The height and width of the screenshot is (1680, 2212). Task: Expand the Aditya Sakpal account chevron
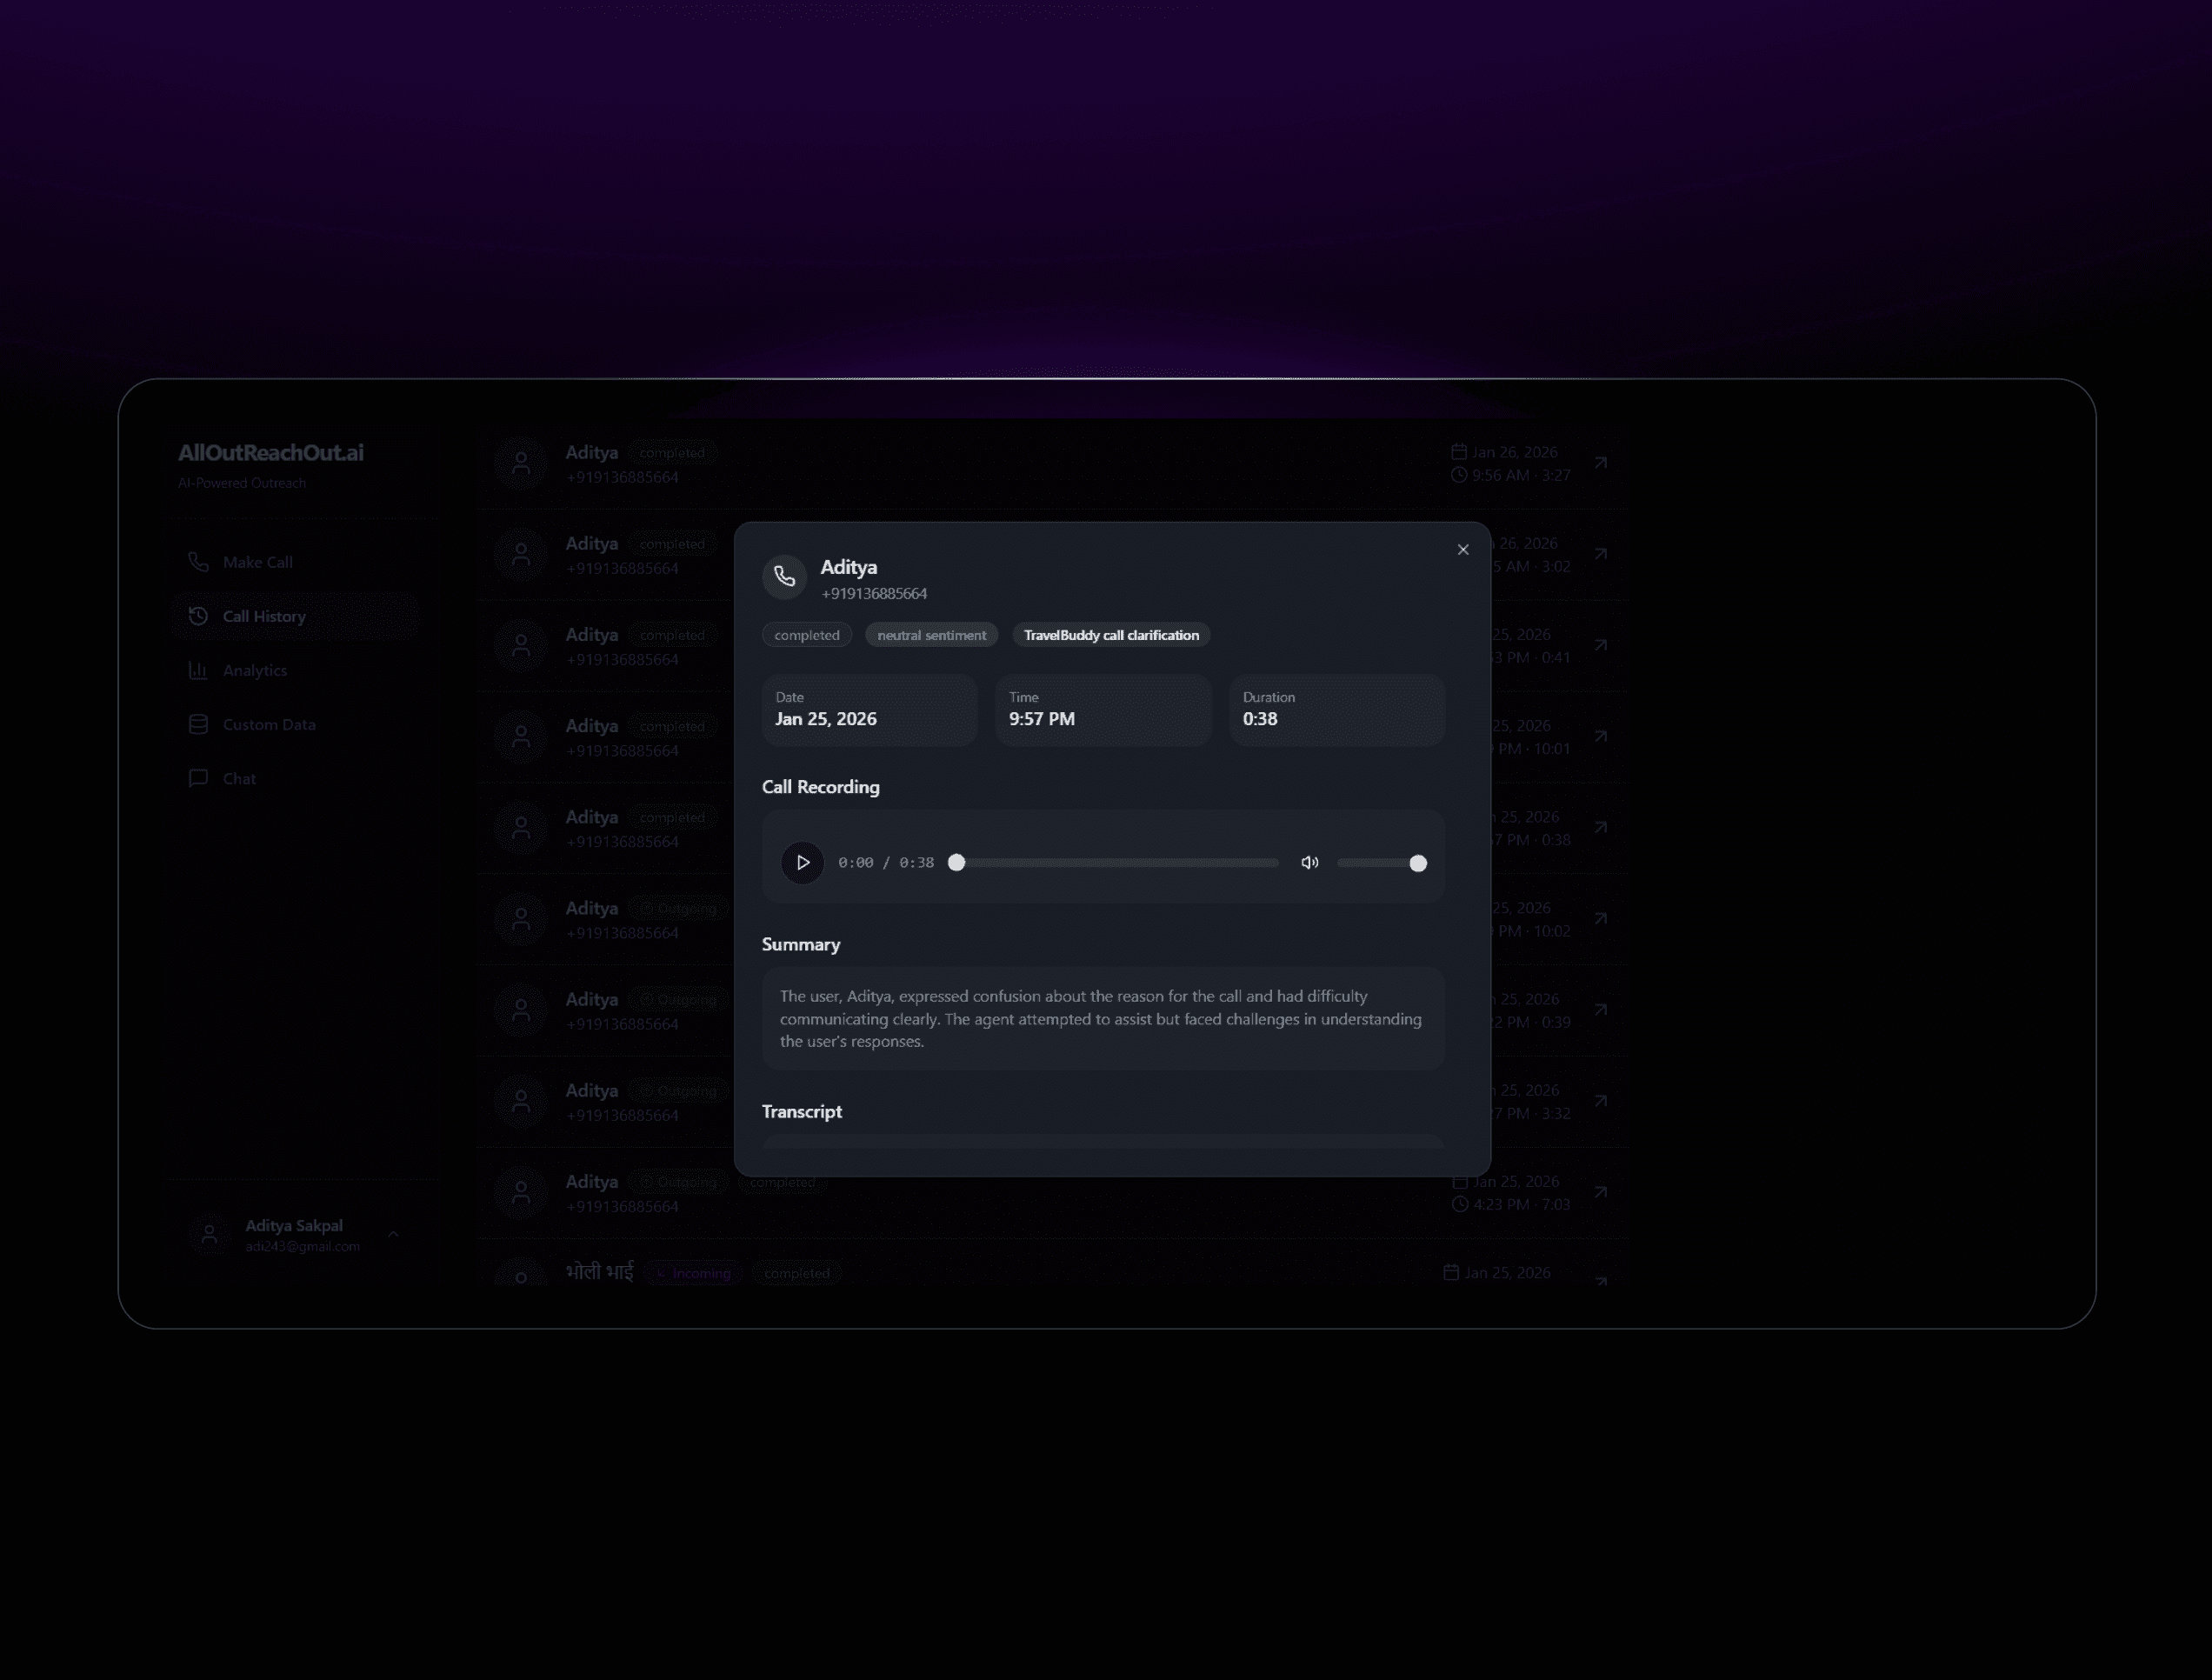(393, 1234)
